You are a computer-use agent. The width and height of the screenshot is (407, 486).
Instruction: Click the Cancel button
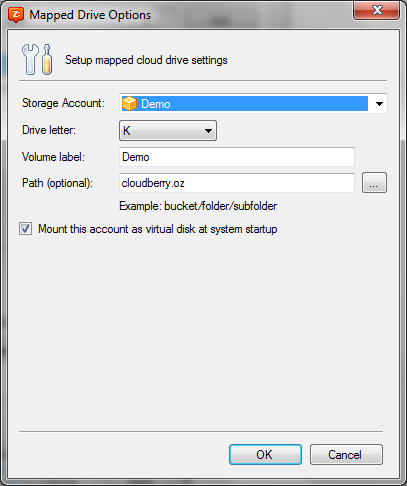coord(346,455)
